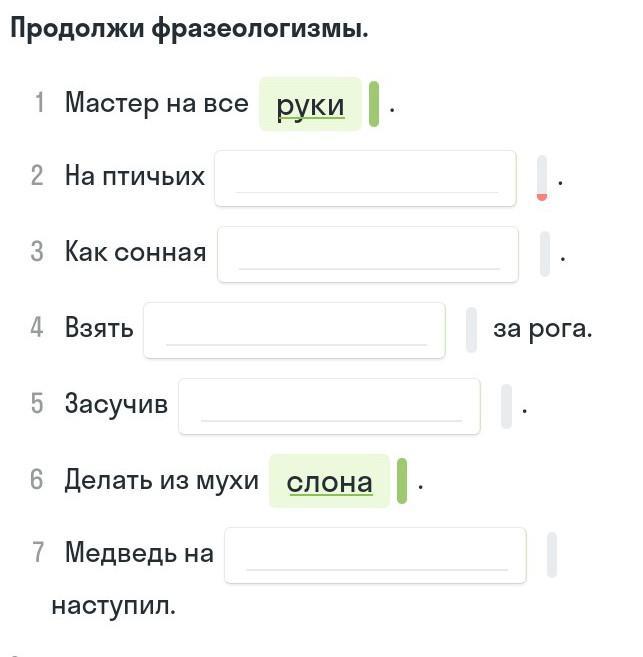The image size is (643, 657).
Task: Focus the blank field after "Медведь на"
Action: (375, 555)
